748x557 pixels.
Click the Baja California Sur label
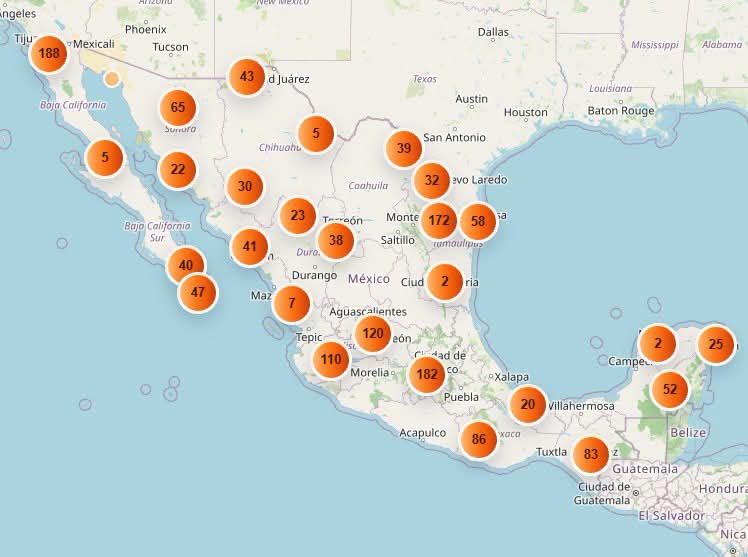[157, 231]
